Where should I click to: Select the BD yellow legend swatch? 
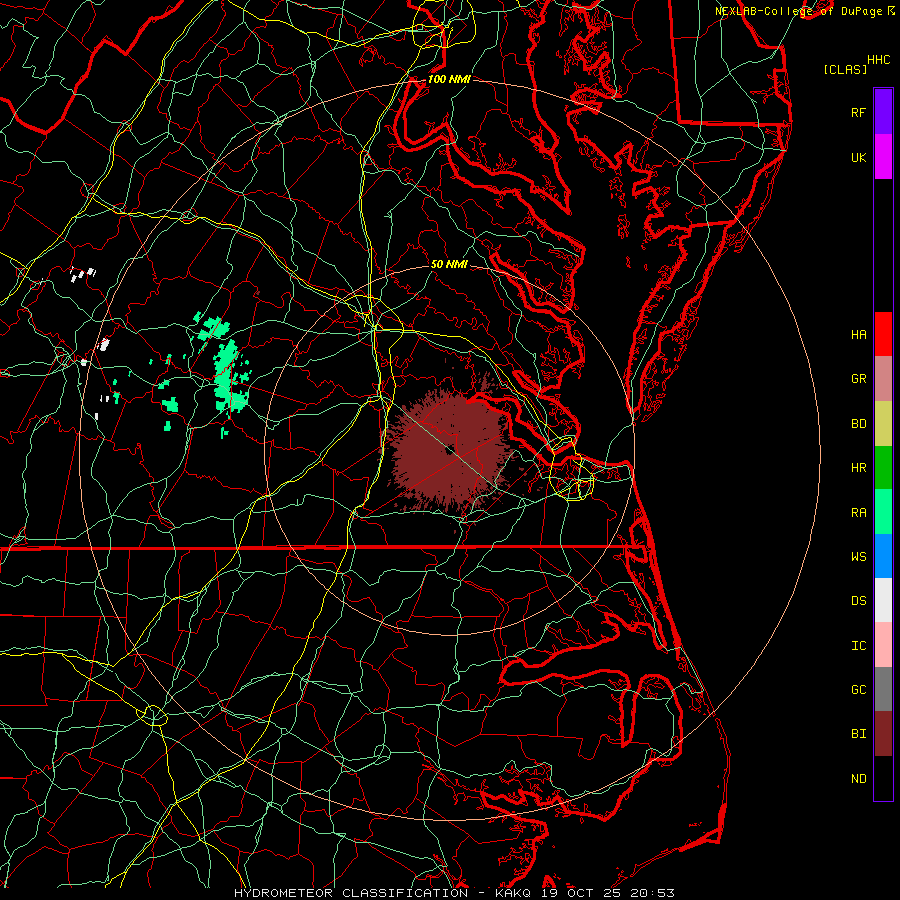(x=883, y=424)
